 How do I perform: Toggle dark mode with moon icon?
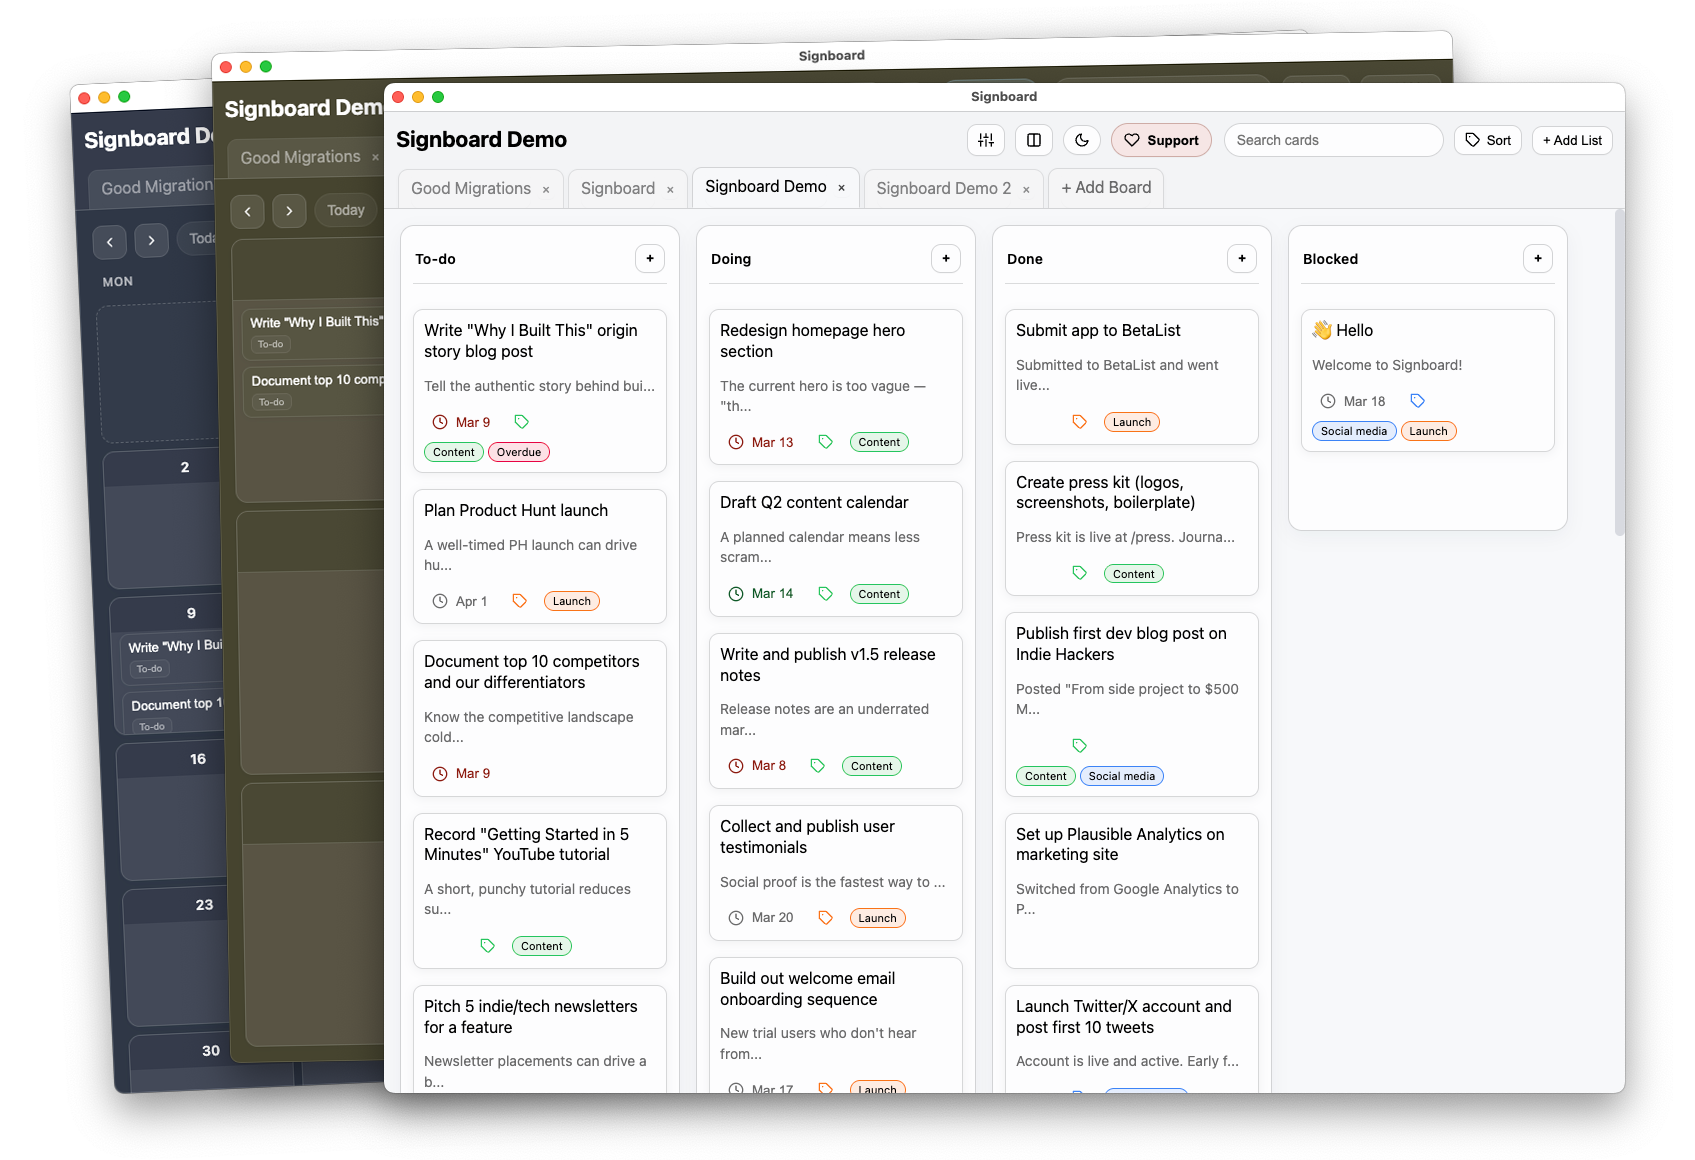tap(1081, 140)
